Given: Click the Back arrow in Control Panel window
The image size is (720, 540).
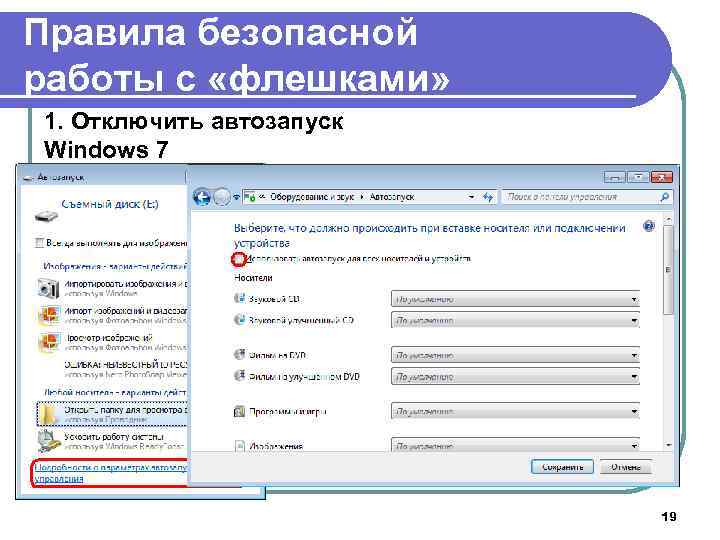Looking at the screenshot, I should click(202, 197).
